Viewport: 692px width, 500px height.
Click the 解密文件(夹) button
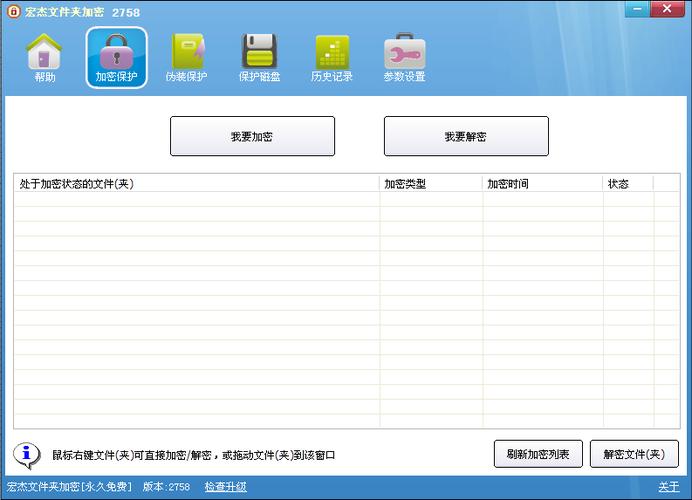click(x=634, y=454)
